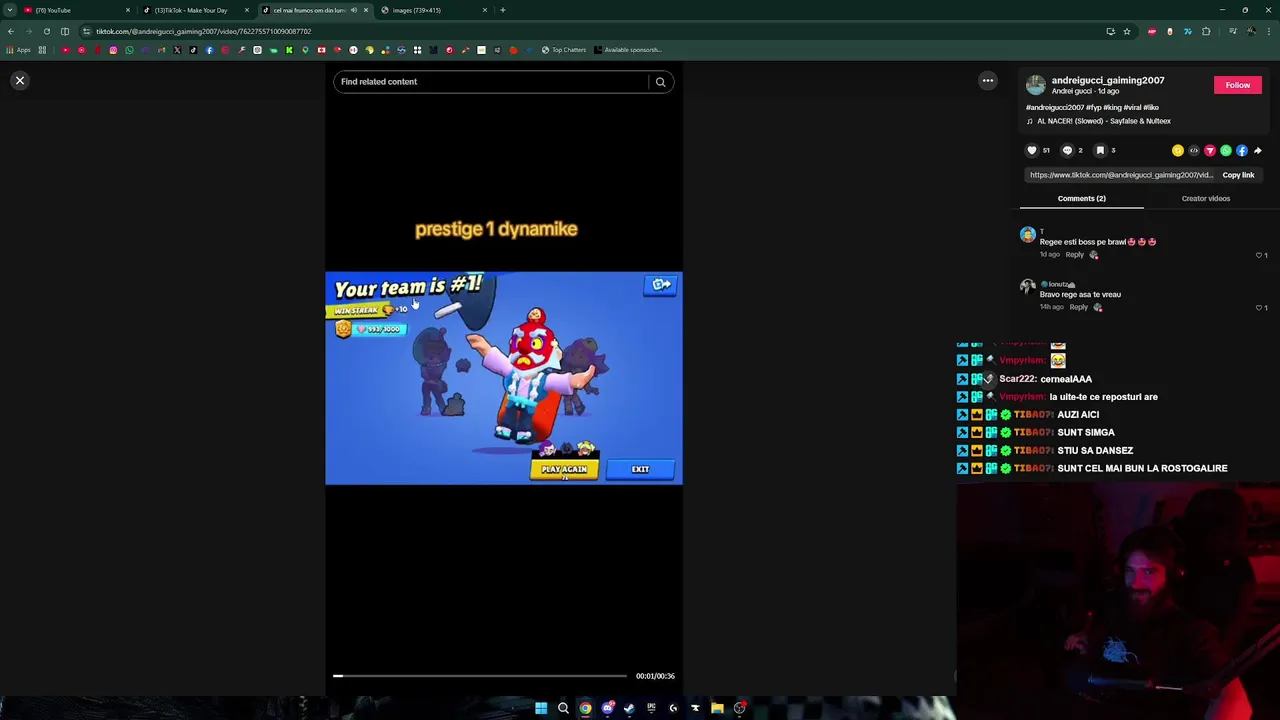This screenshot has width=1280, height=720.
Task: Switch to the Creator videos tab
Action: [x=1205, y=198]
